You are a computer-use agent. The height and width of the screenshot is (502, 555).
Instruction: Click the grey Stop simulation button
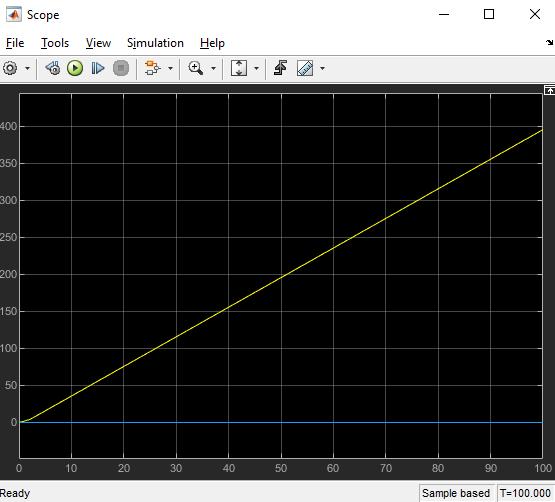click(x=121, y=68)
